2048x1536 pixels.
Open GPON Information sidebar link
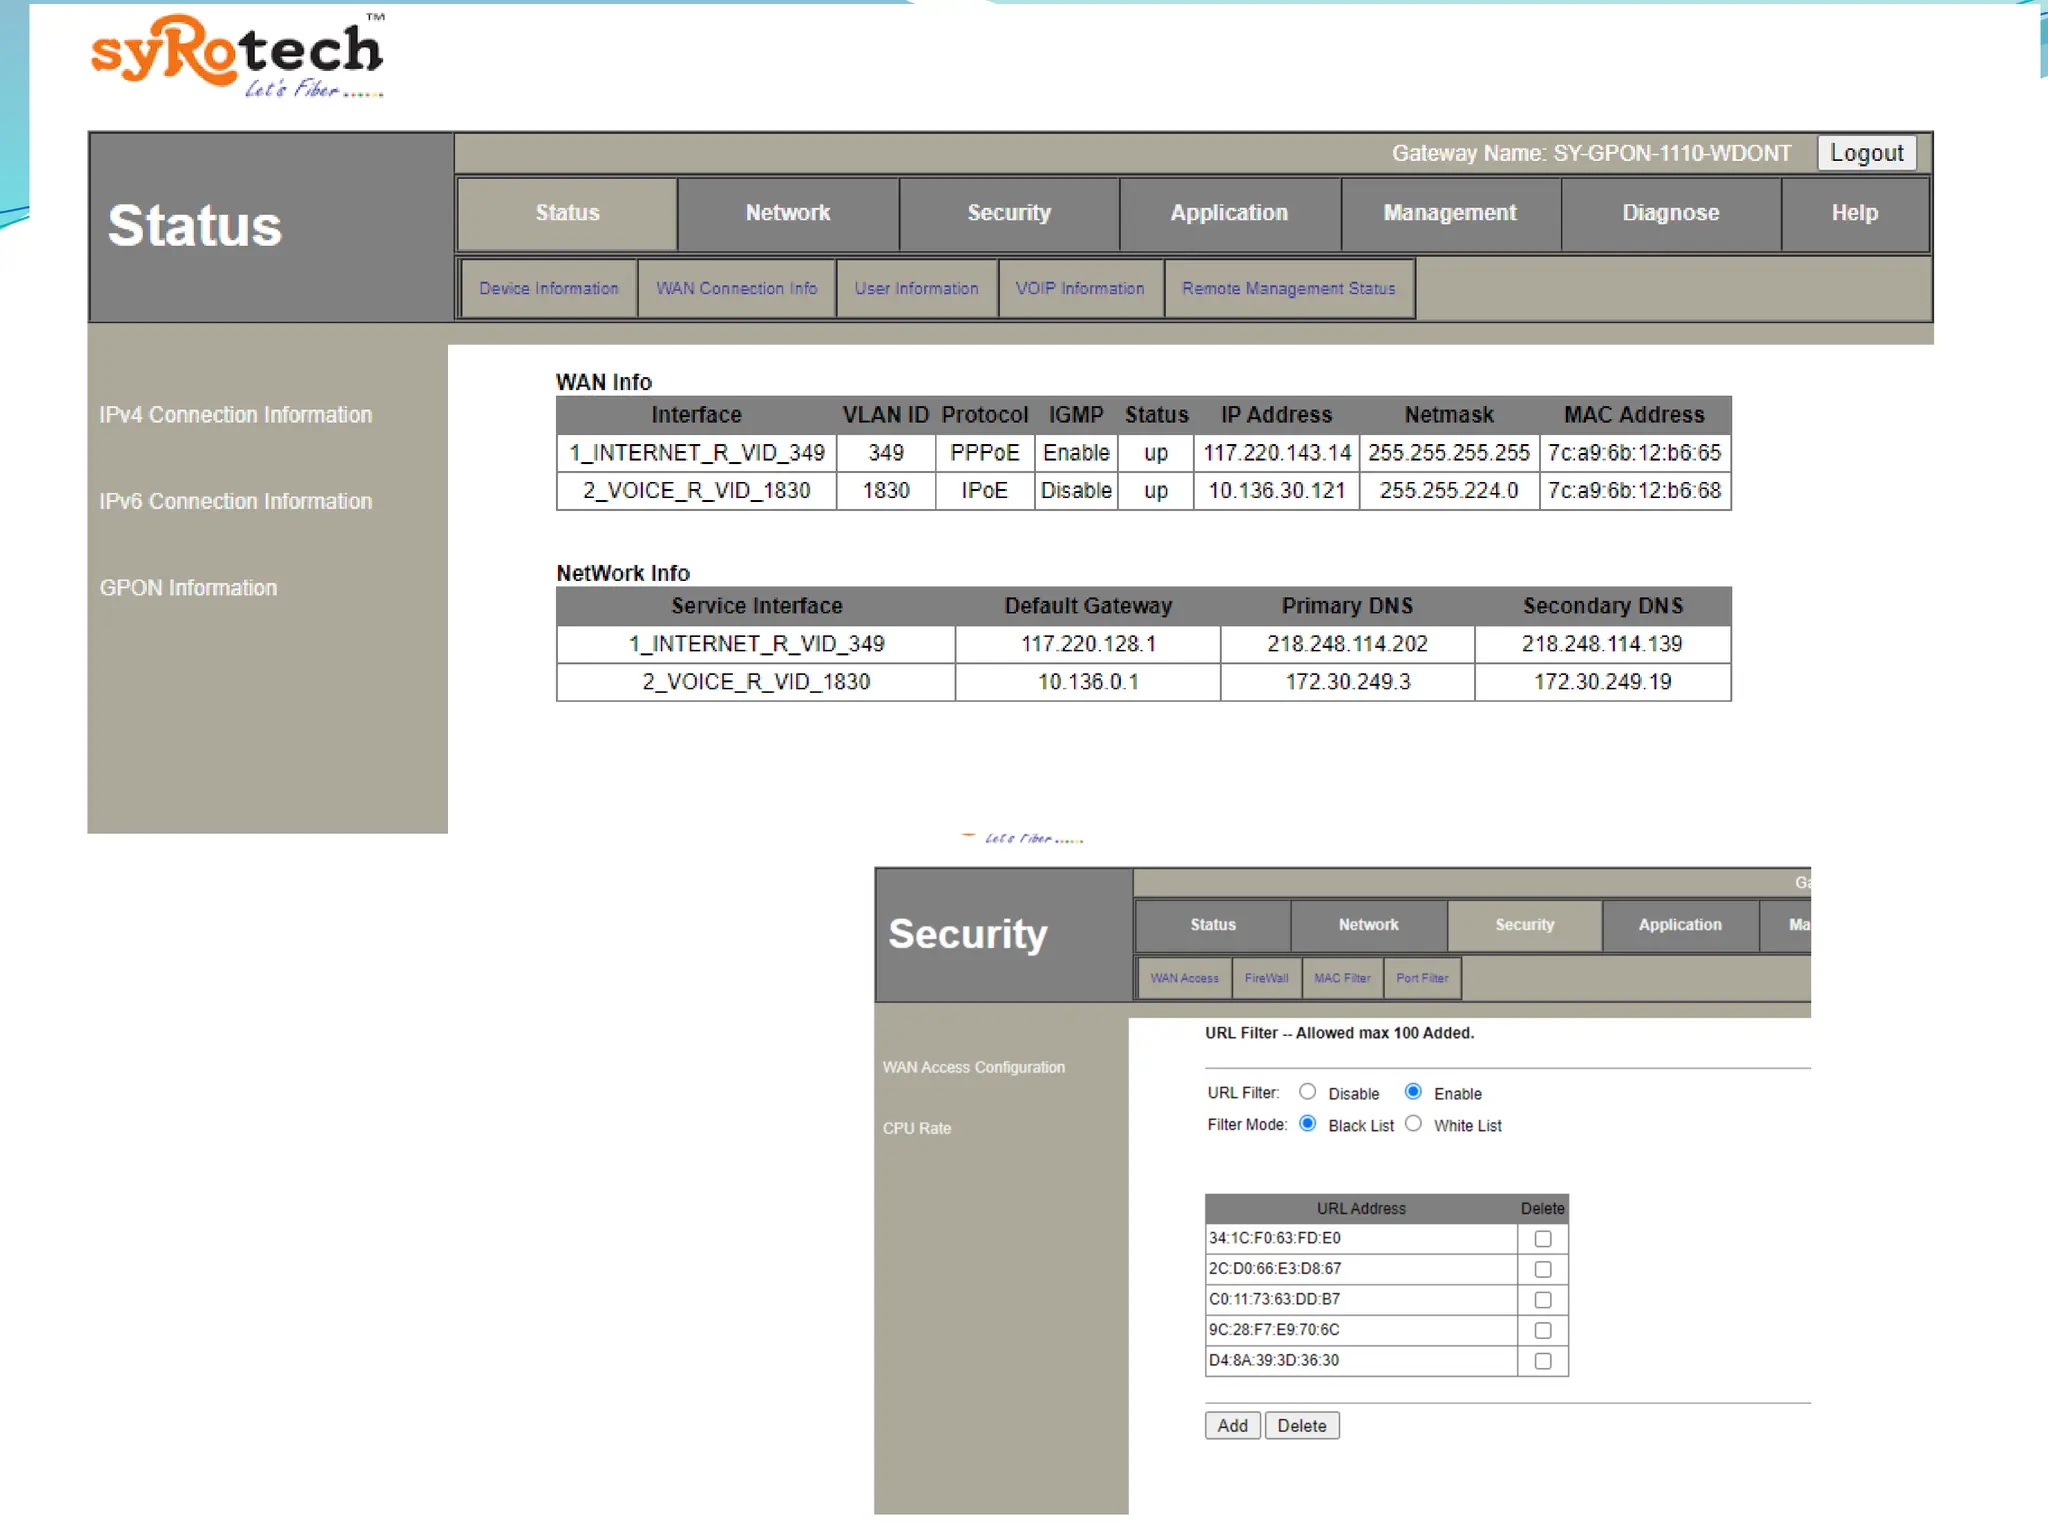pyautogui.click(x=188, y=588)
